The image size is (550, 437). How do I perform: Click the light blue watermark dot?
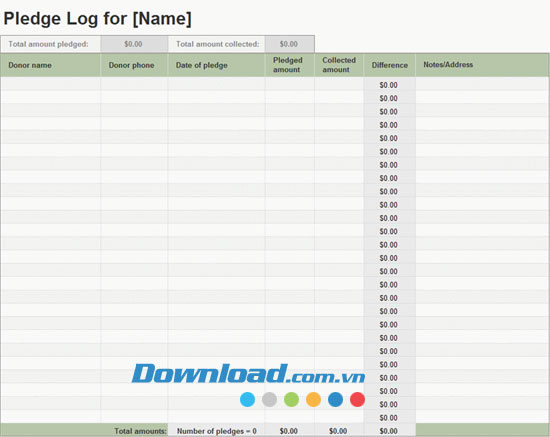(247, 399)
